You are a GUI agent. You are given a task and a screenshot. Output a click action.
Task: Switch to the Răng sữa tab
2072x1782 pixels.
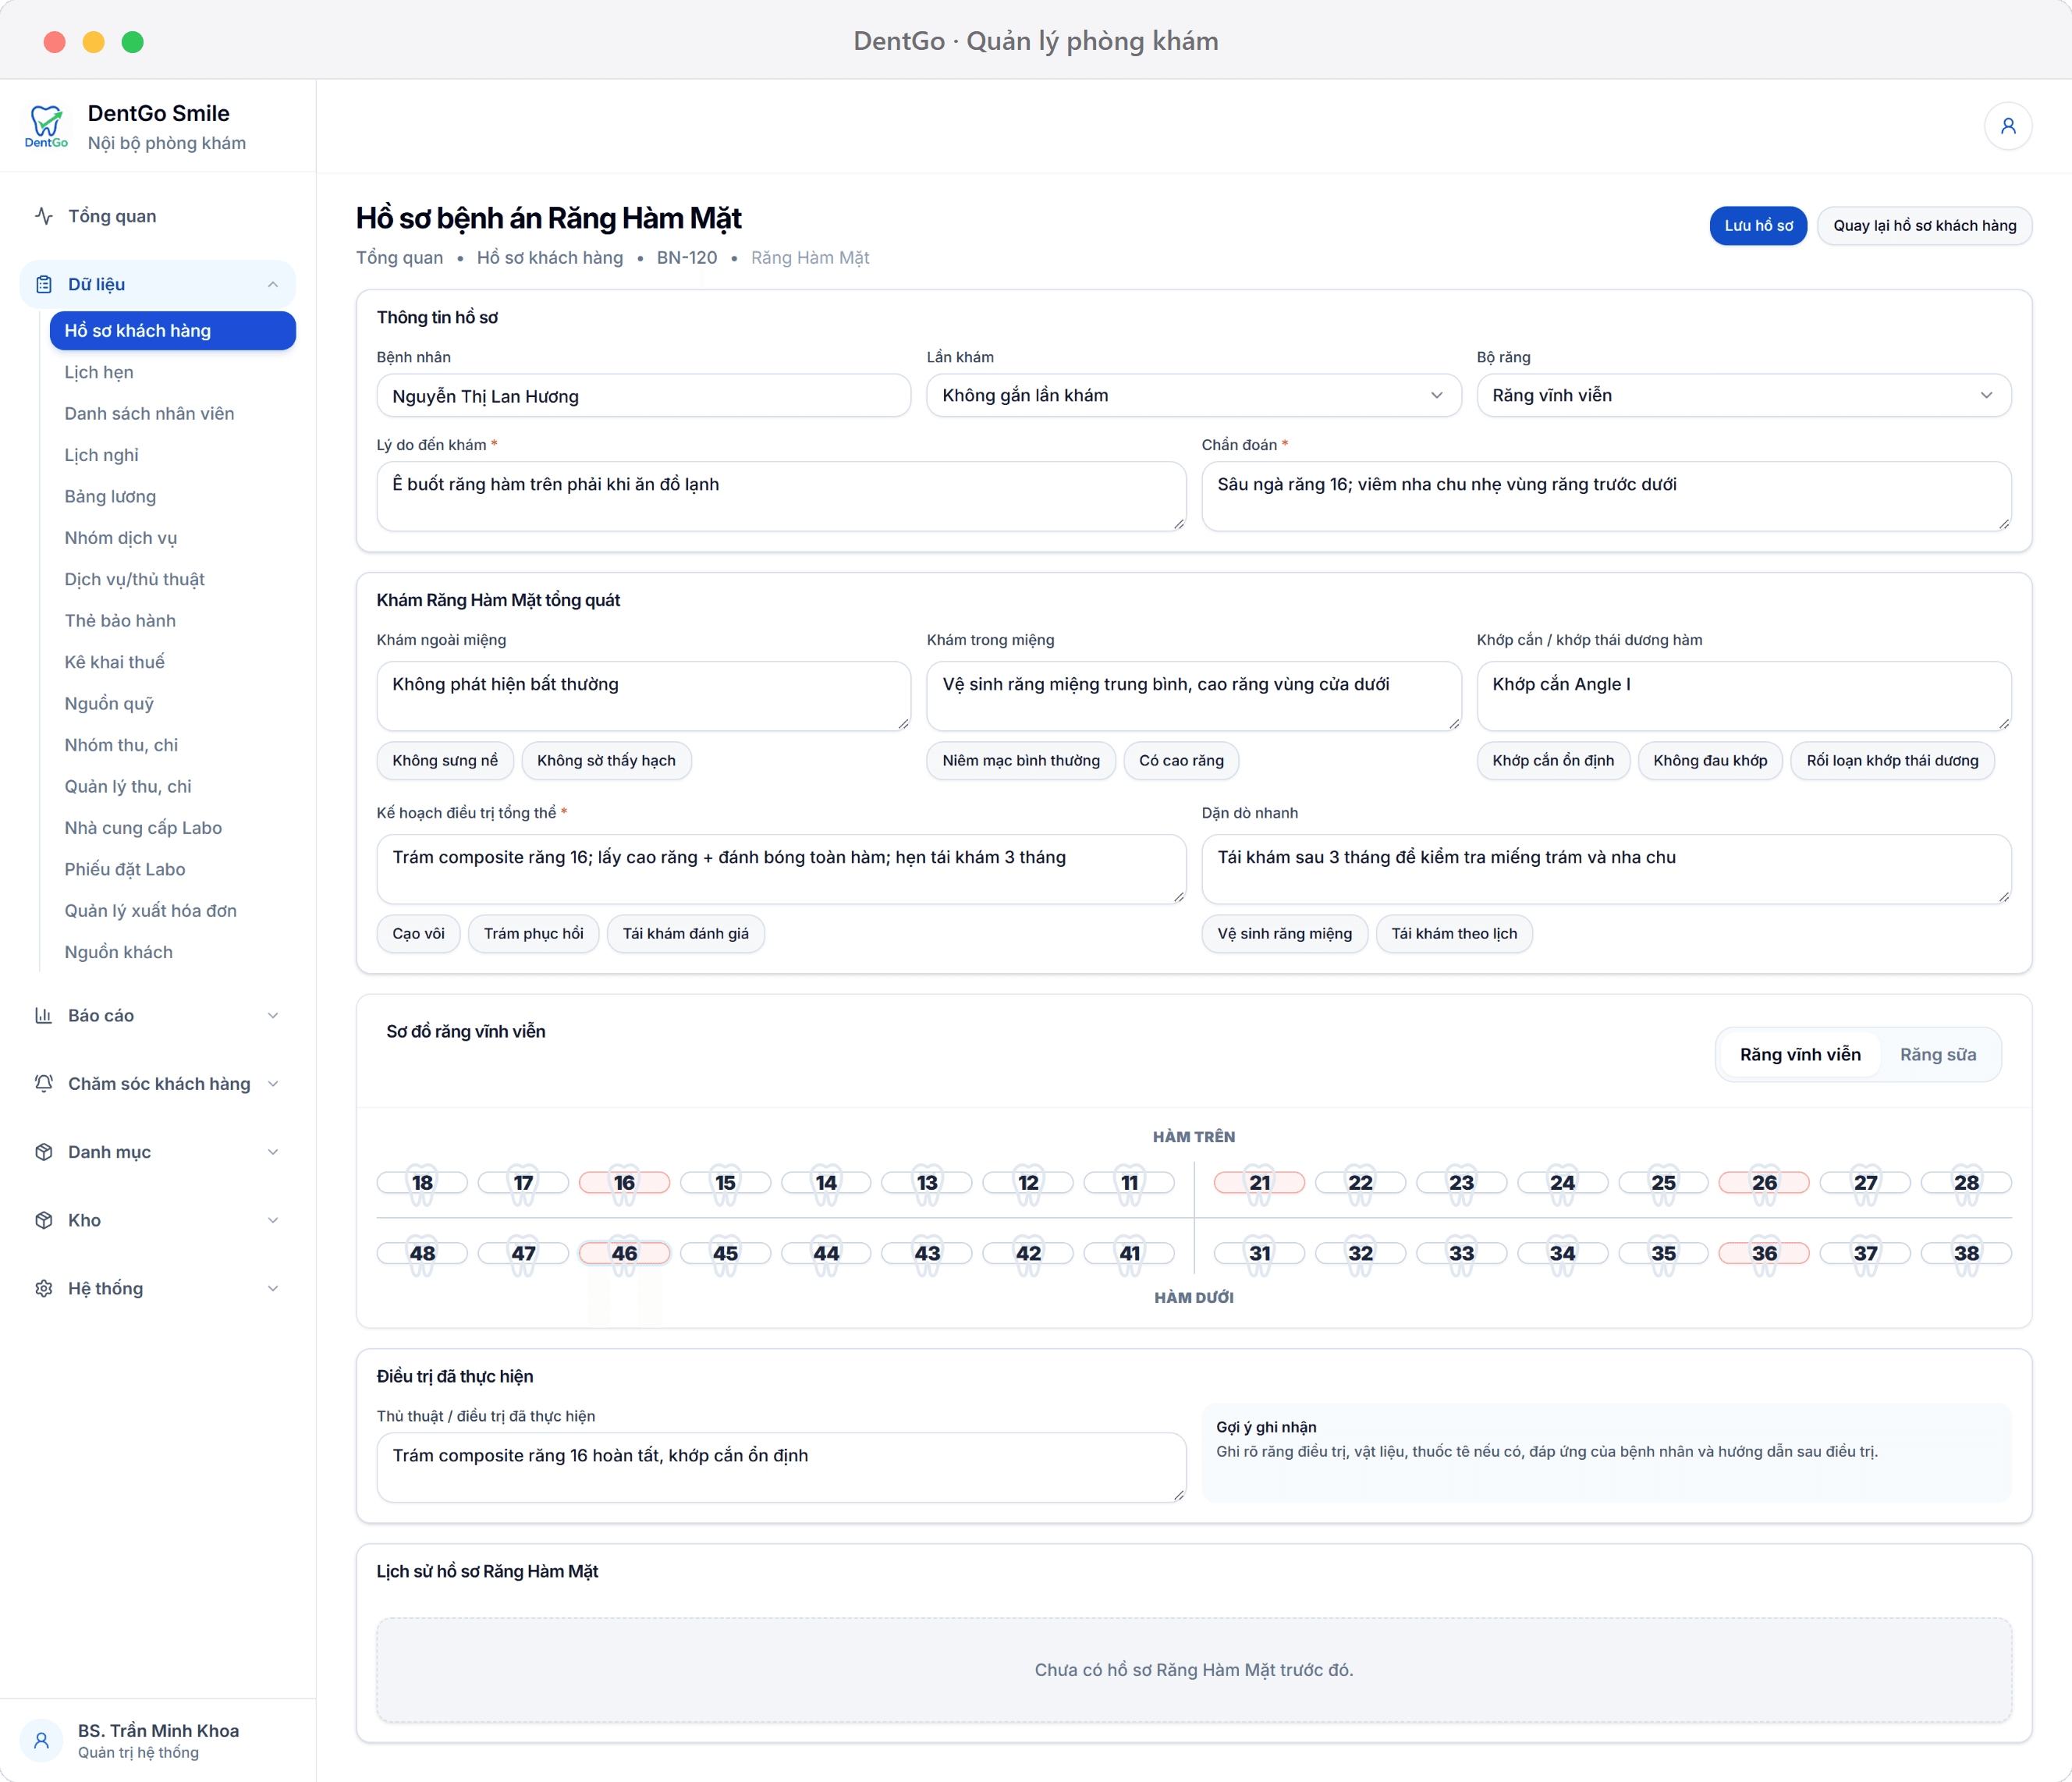(x=1937, y=1054)
